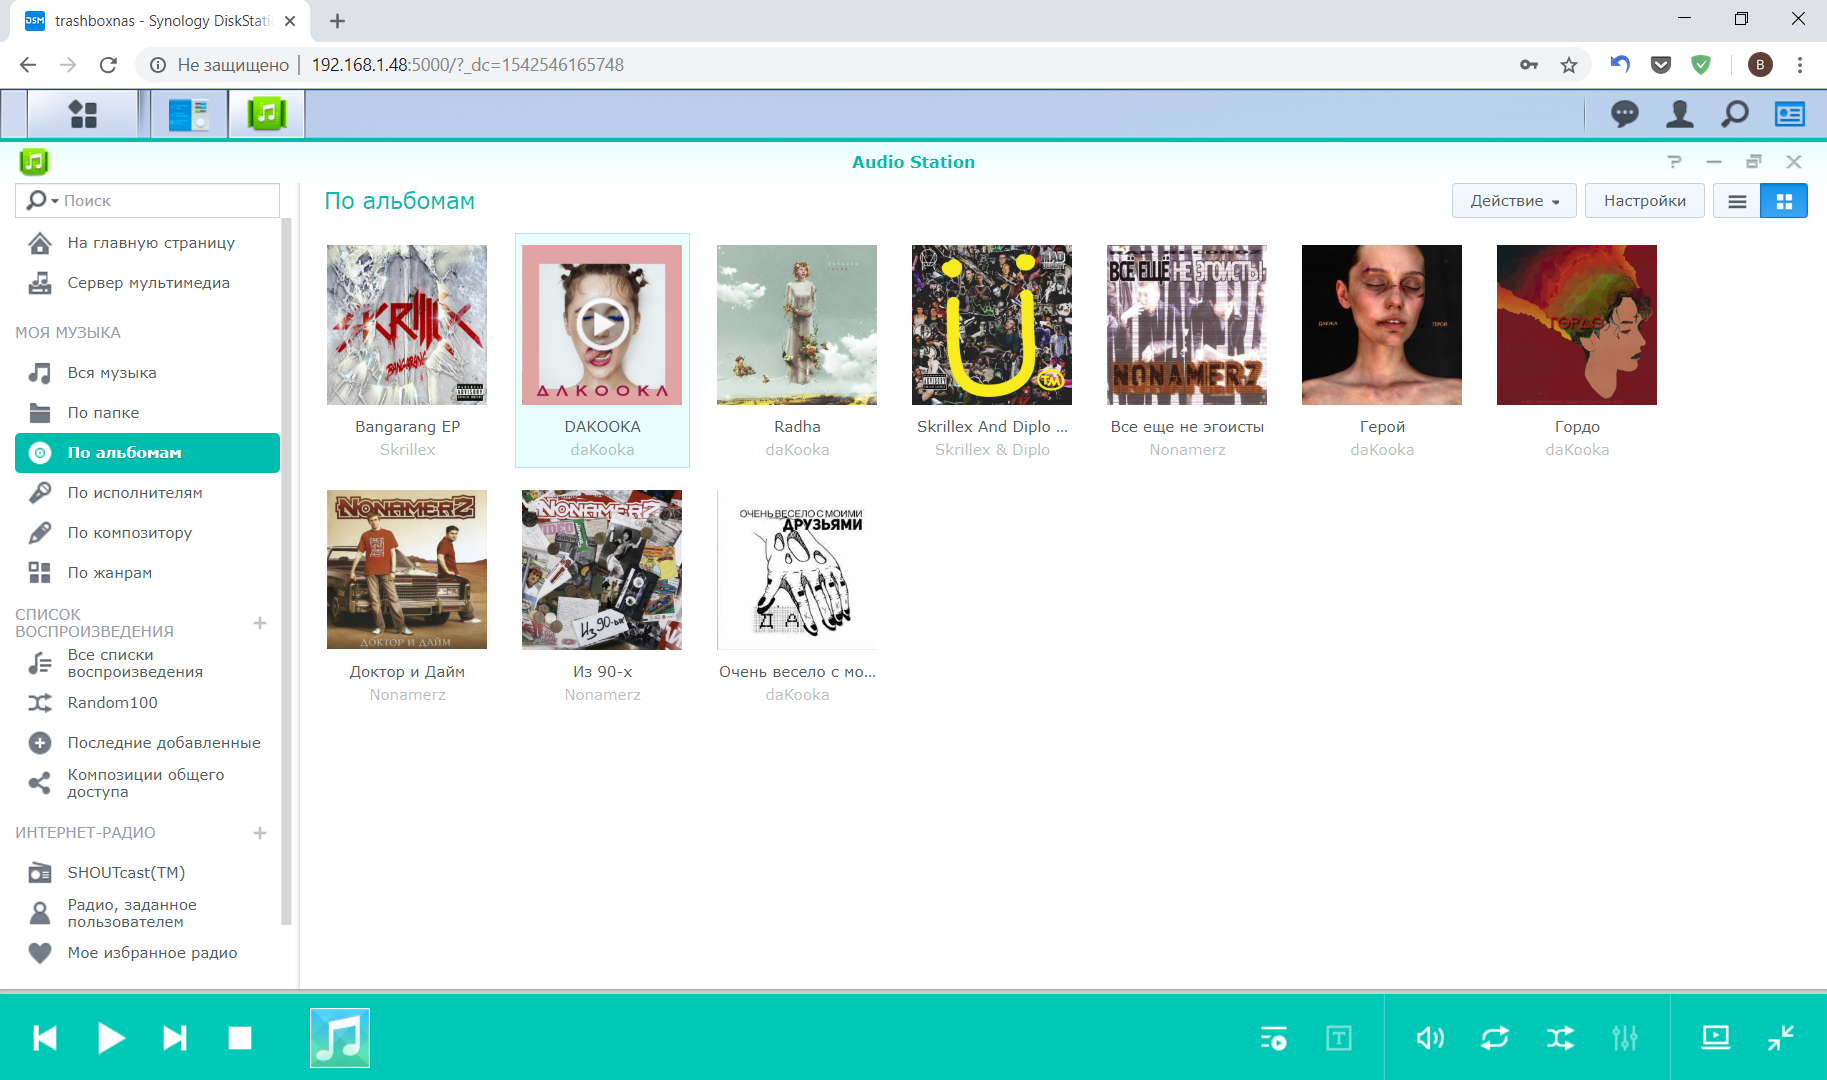
Task: Skip to the next track
Action: [x=175, y=1038]
